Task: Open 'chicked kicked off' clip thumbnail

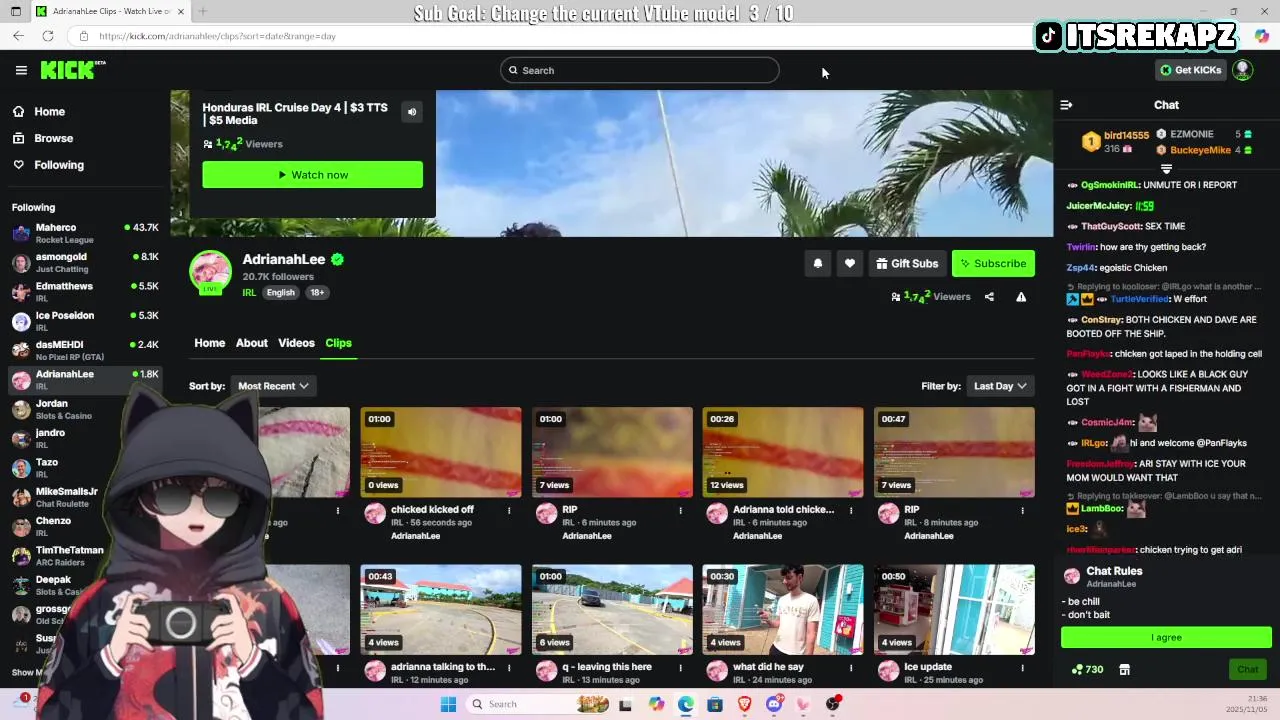Action: click(x=441, y=452)
